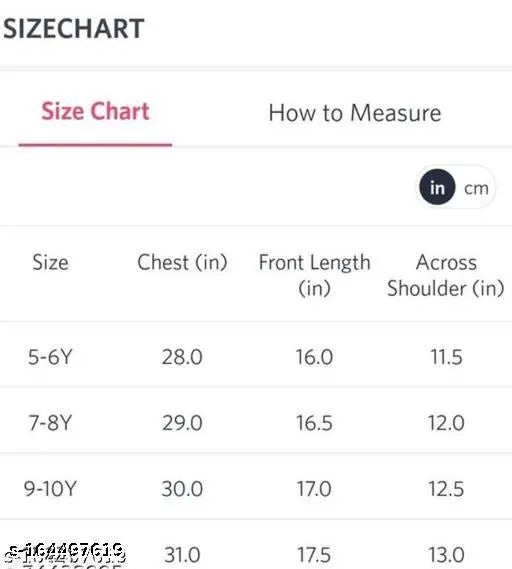Switch measurement units to cm
This screenshot has height=569, width=512.
476,188
